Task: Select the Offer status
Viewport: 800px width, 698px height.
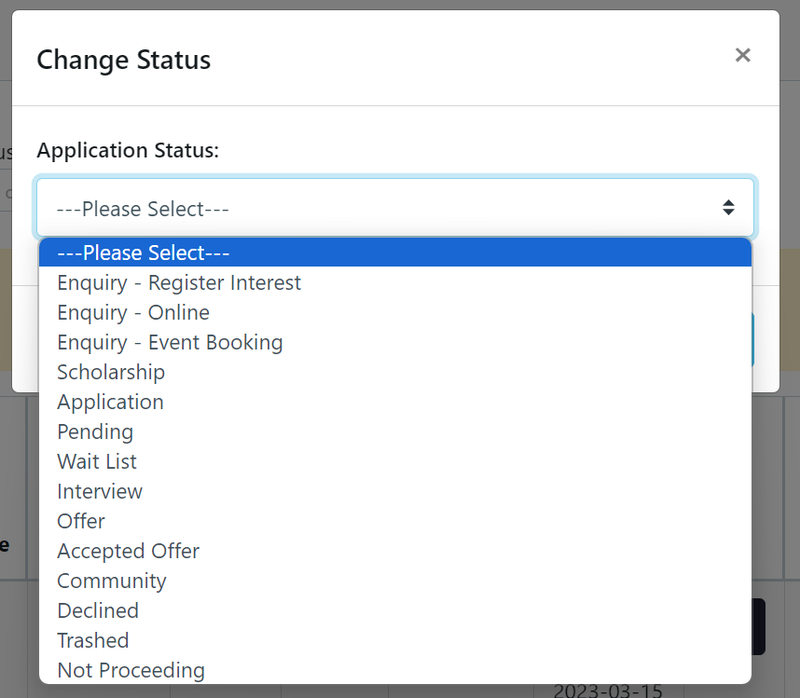Action: pyautogui.click(x=80, y=521)
